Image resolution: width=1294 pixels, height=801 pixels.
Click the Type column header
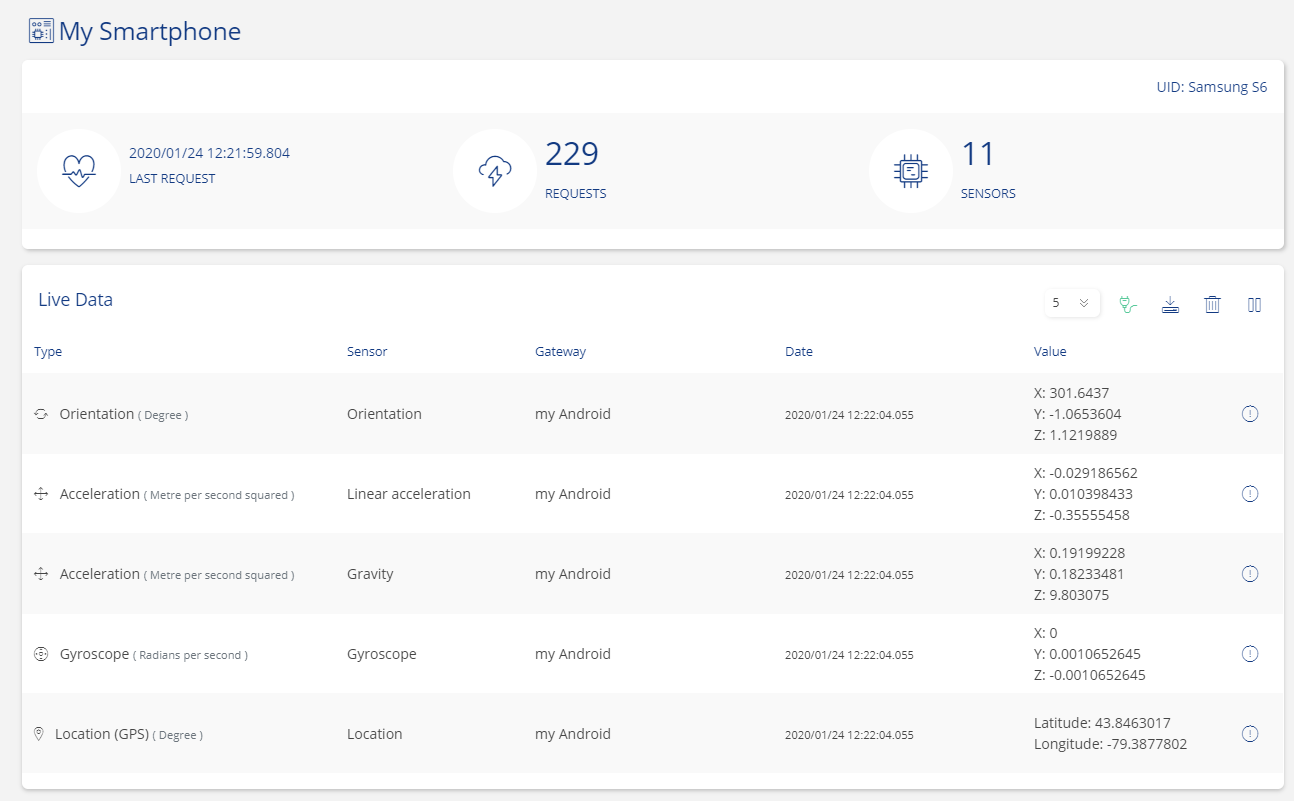[48, 352]
